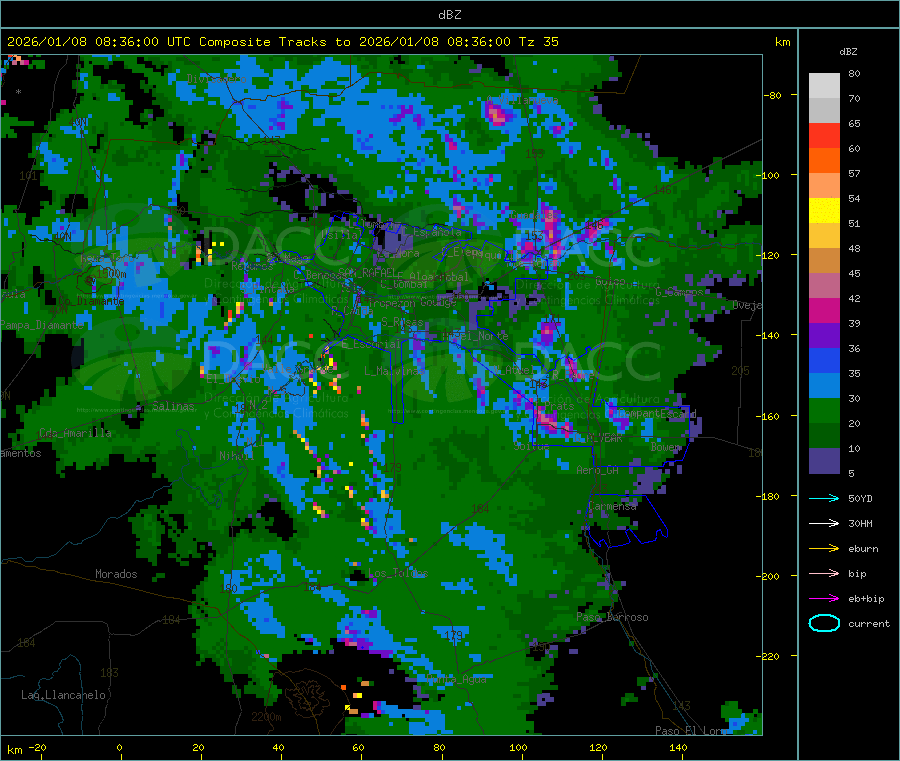
Task: Click the 'Punta_Agua' place label on map
Action: [x=456, y=680]
